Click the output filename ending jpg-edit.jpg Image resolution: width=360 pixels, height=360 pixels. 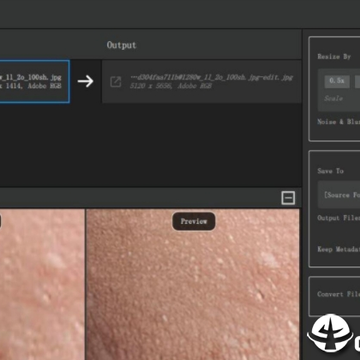(211, 77)
